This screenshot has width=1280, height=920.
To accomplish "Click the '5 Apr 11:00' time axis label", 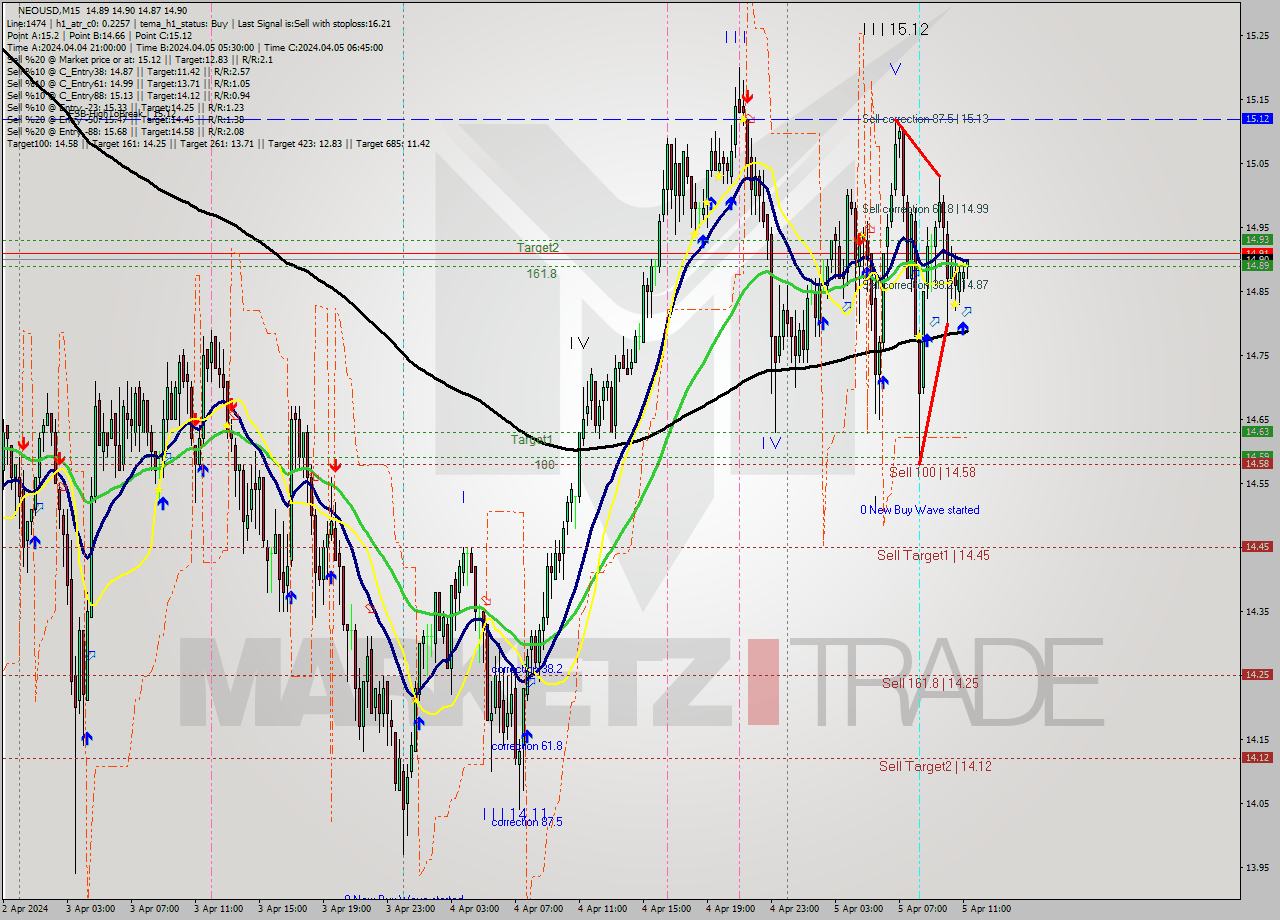I will [986, 909].
